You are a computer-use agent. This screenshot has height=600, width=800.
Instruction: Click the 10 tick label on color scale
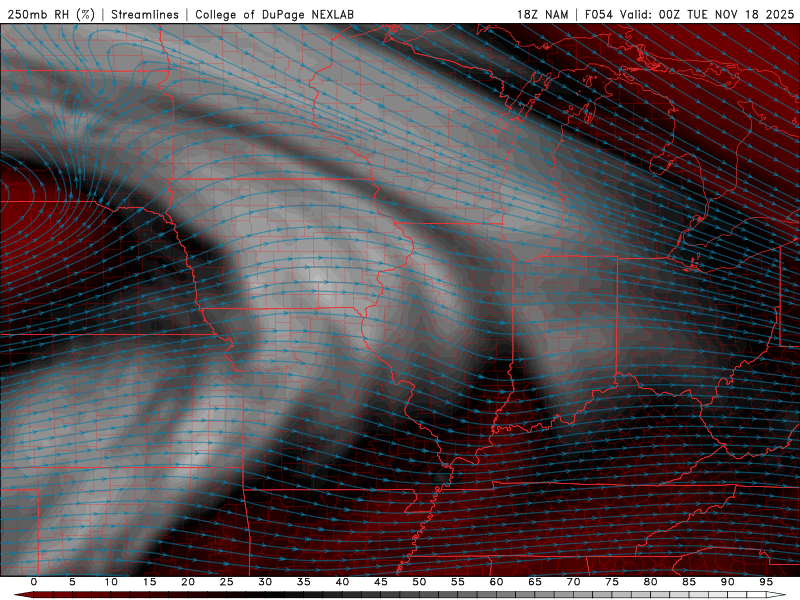[111, 582]
